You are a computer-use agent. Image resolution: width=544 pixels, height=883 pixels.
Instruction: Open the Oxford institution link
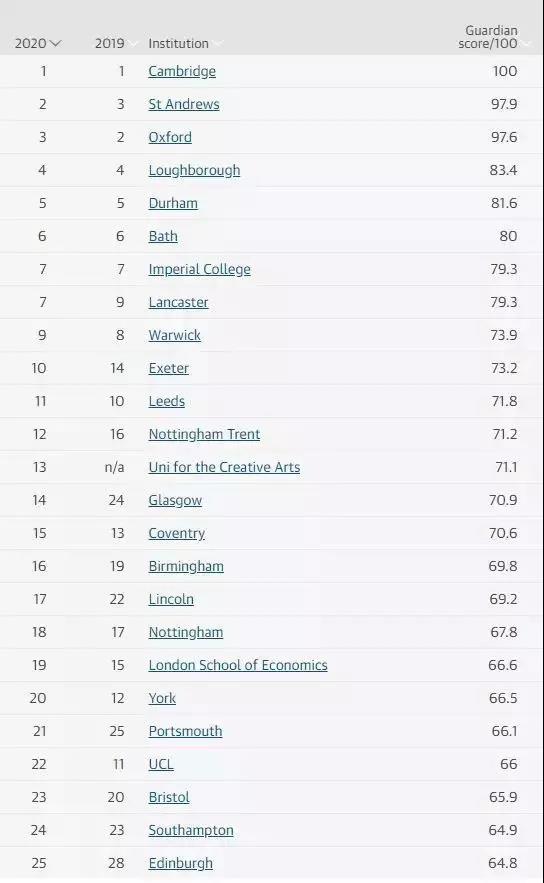click(170, 137)
